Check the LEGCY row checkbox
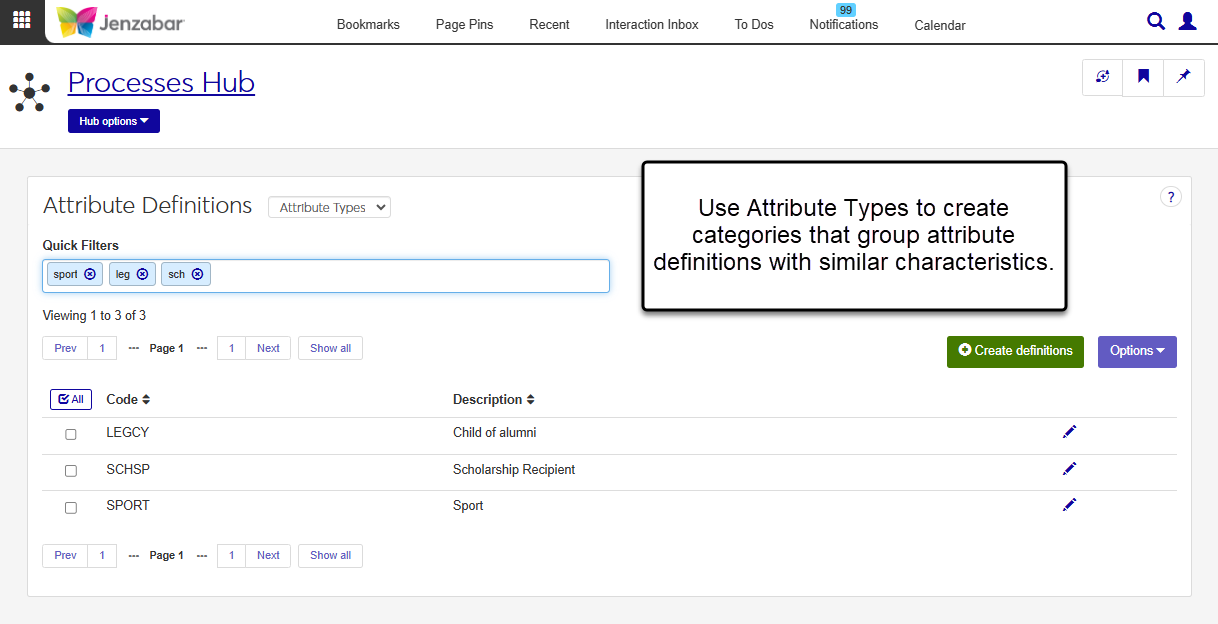This screenshot has height=624, width=1218. click(x=71, y=434)
